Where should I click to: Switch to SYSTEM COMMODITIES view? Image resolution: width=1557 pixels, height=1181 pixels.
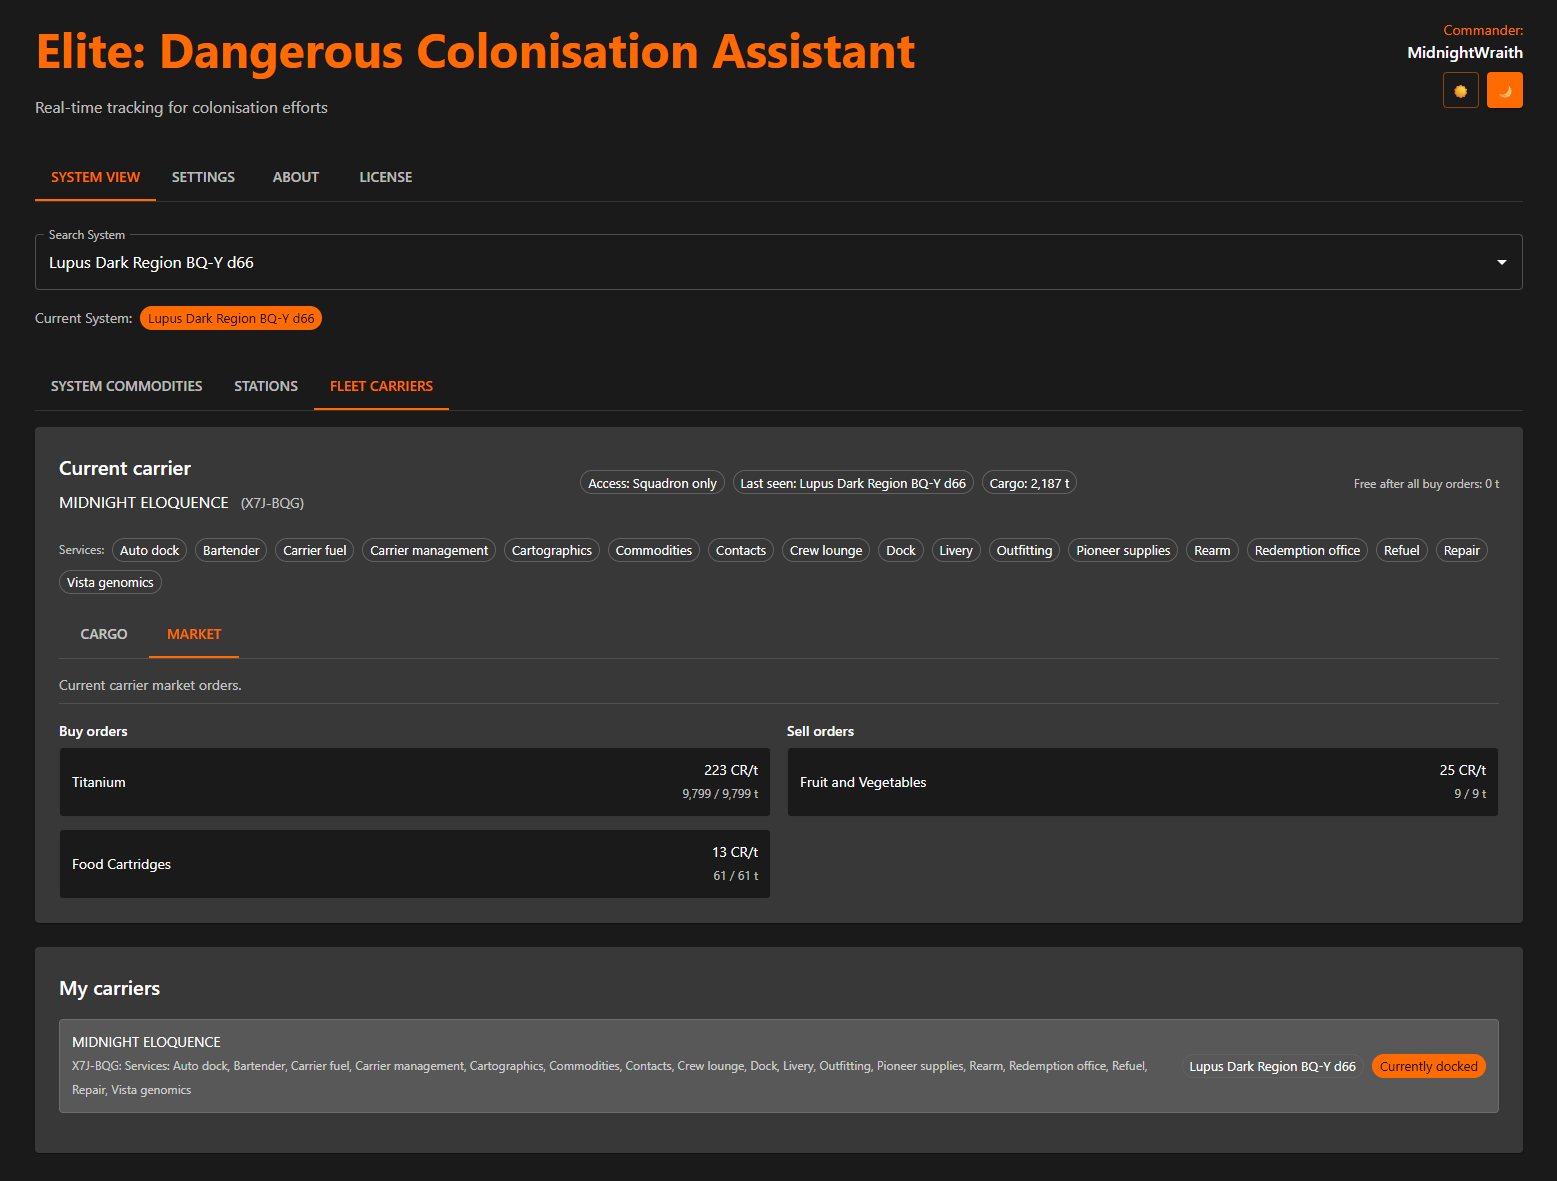pyautogui.click(x=126, y=386)
